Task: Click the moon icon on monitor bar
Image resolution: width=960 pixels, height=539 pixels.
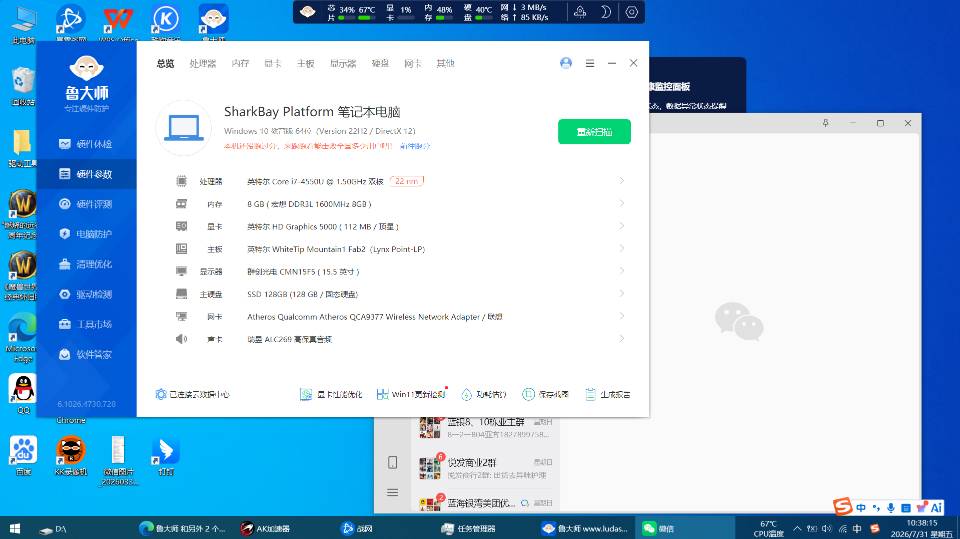Action: click(606, 12)
